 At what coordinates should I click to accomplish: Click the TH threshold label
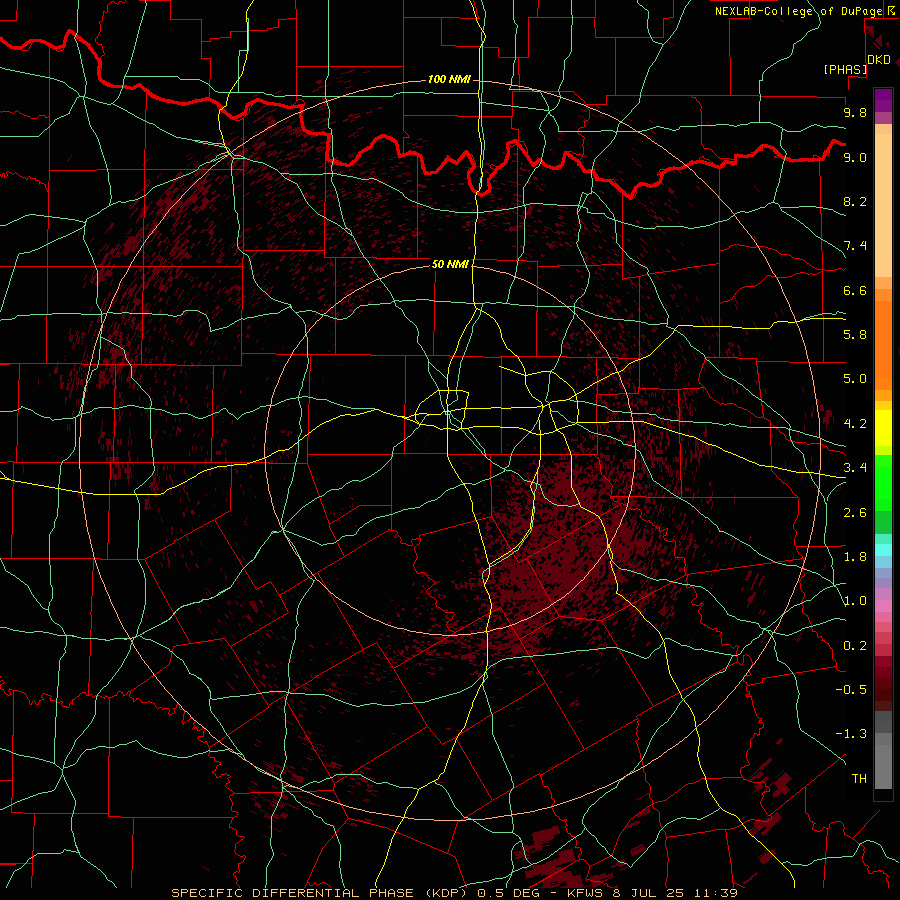(x=859, y=779)
